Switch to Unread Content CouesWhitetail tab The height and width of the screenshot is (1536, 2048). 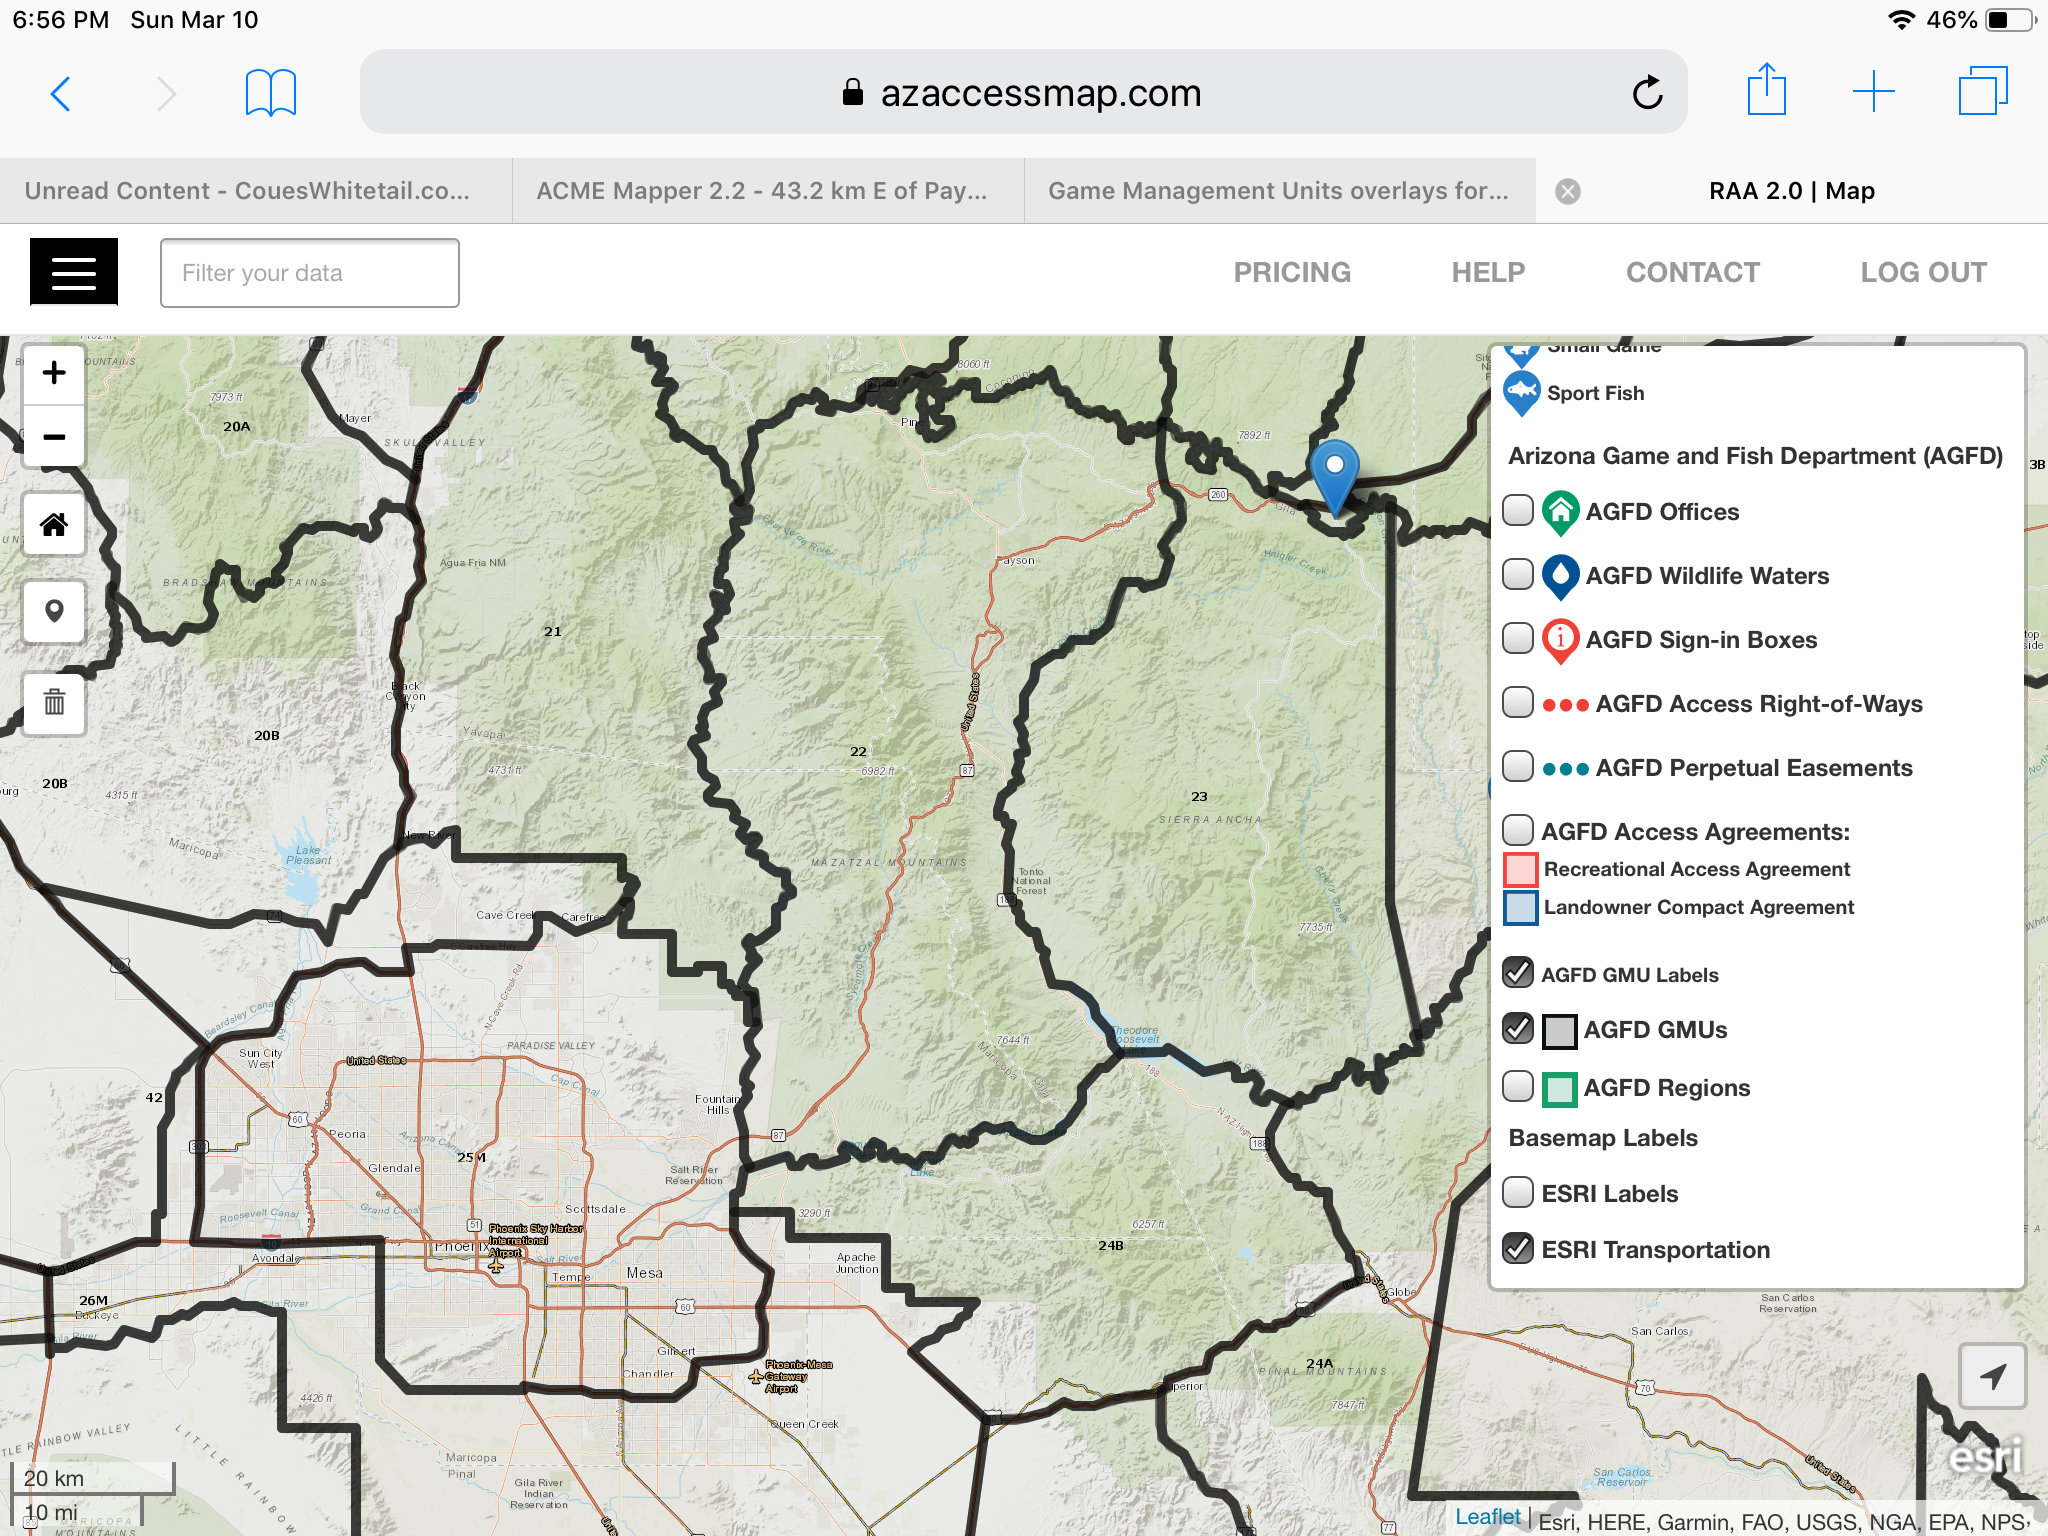(x=256, y=191)
